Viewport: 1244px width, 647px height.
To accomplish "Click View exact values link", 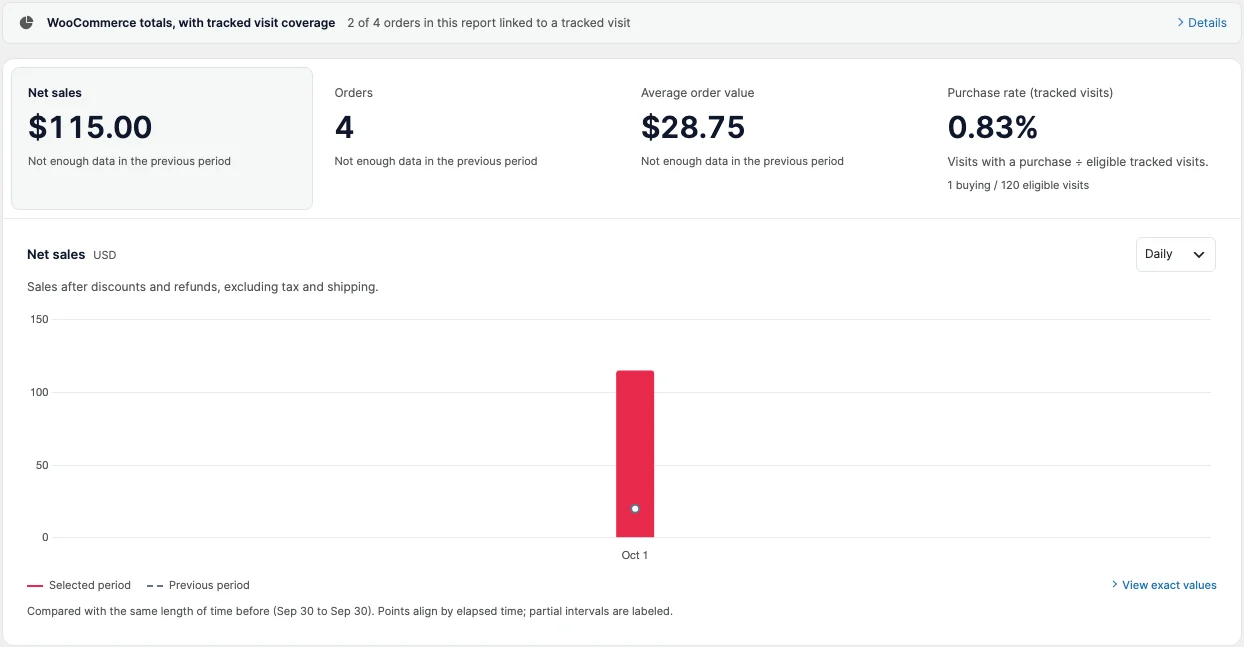I will click(1164, 585).
